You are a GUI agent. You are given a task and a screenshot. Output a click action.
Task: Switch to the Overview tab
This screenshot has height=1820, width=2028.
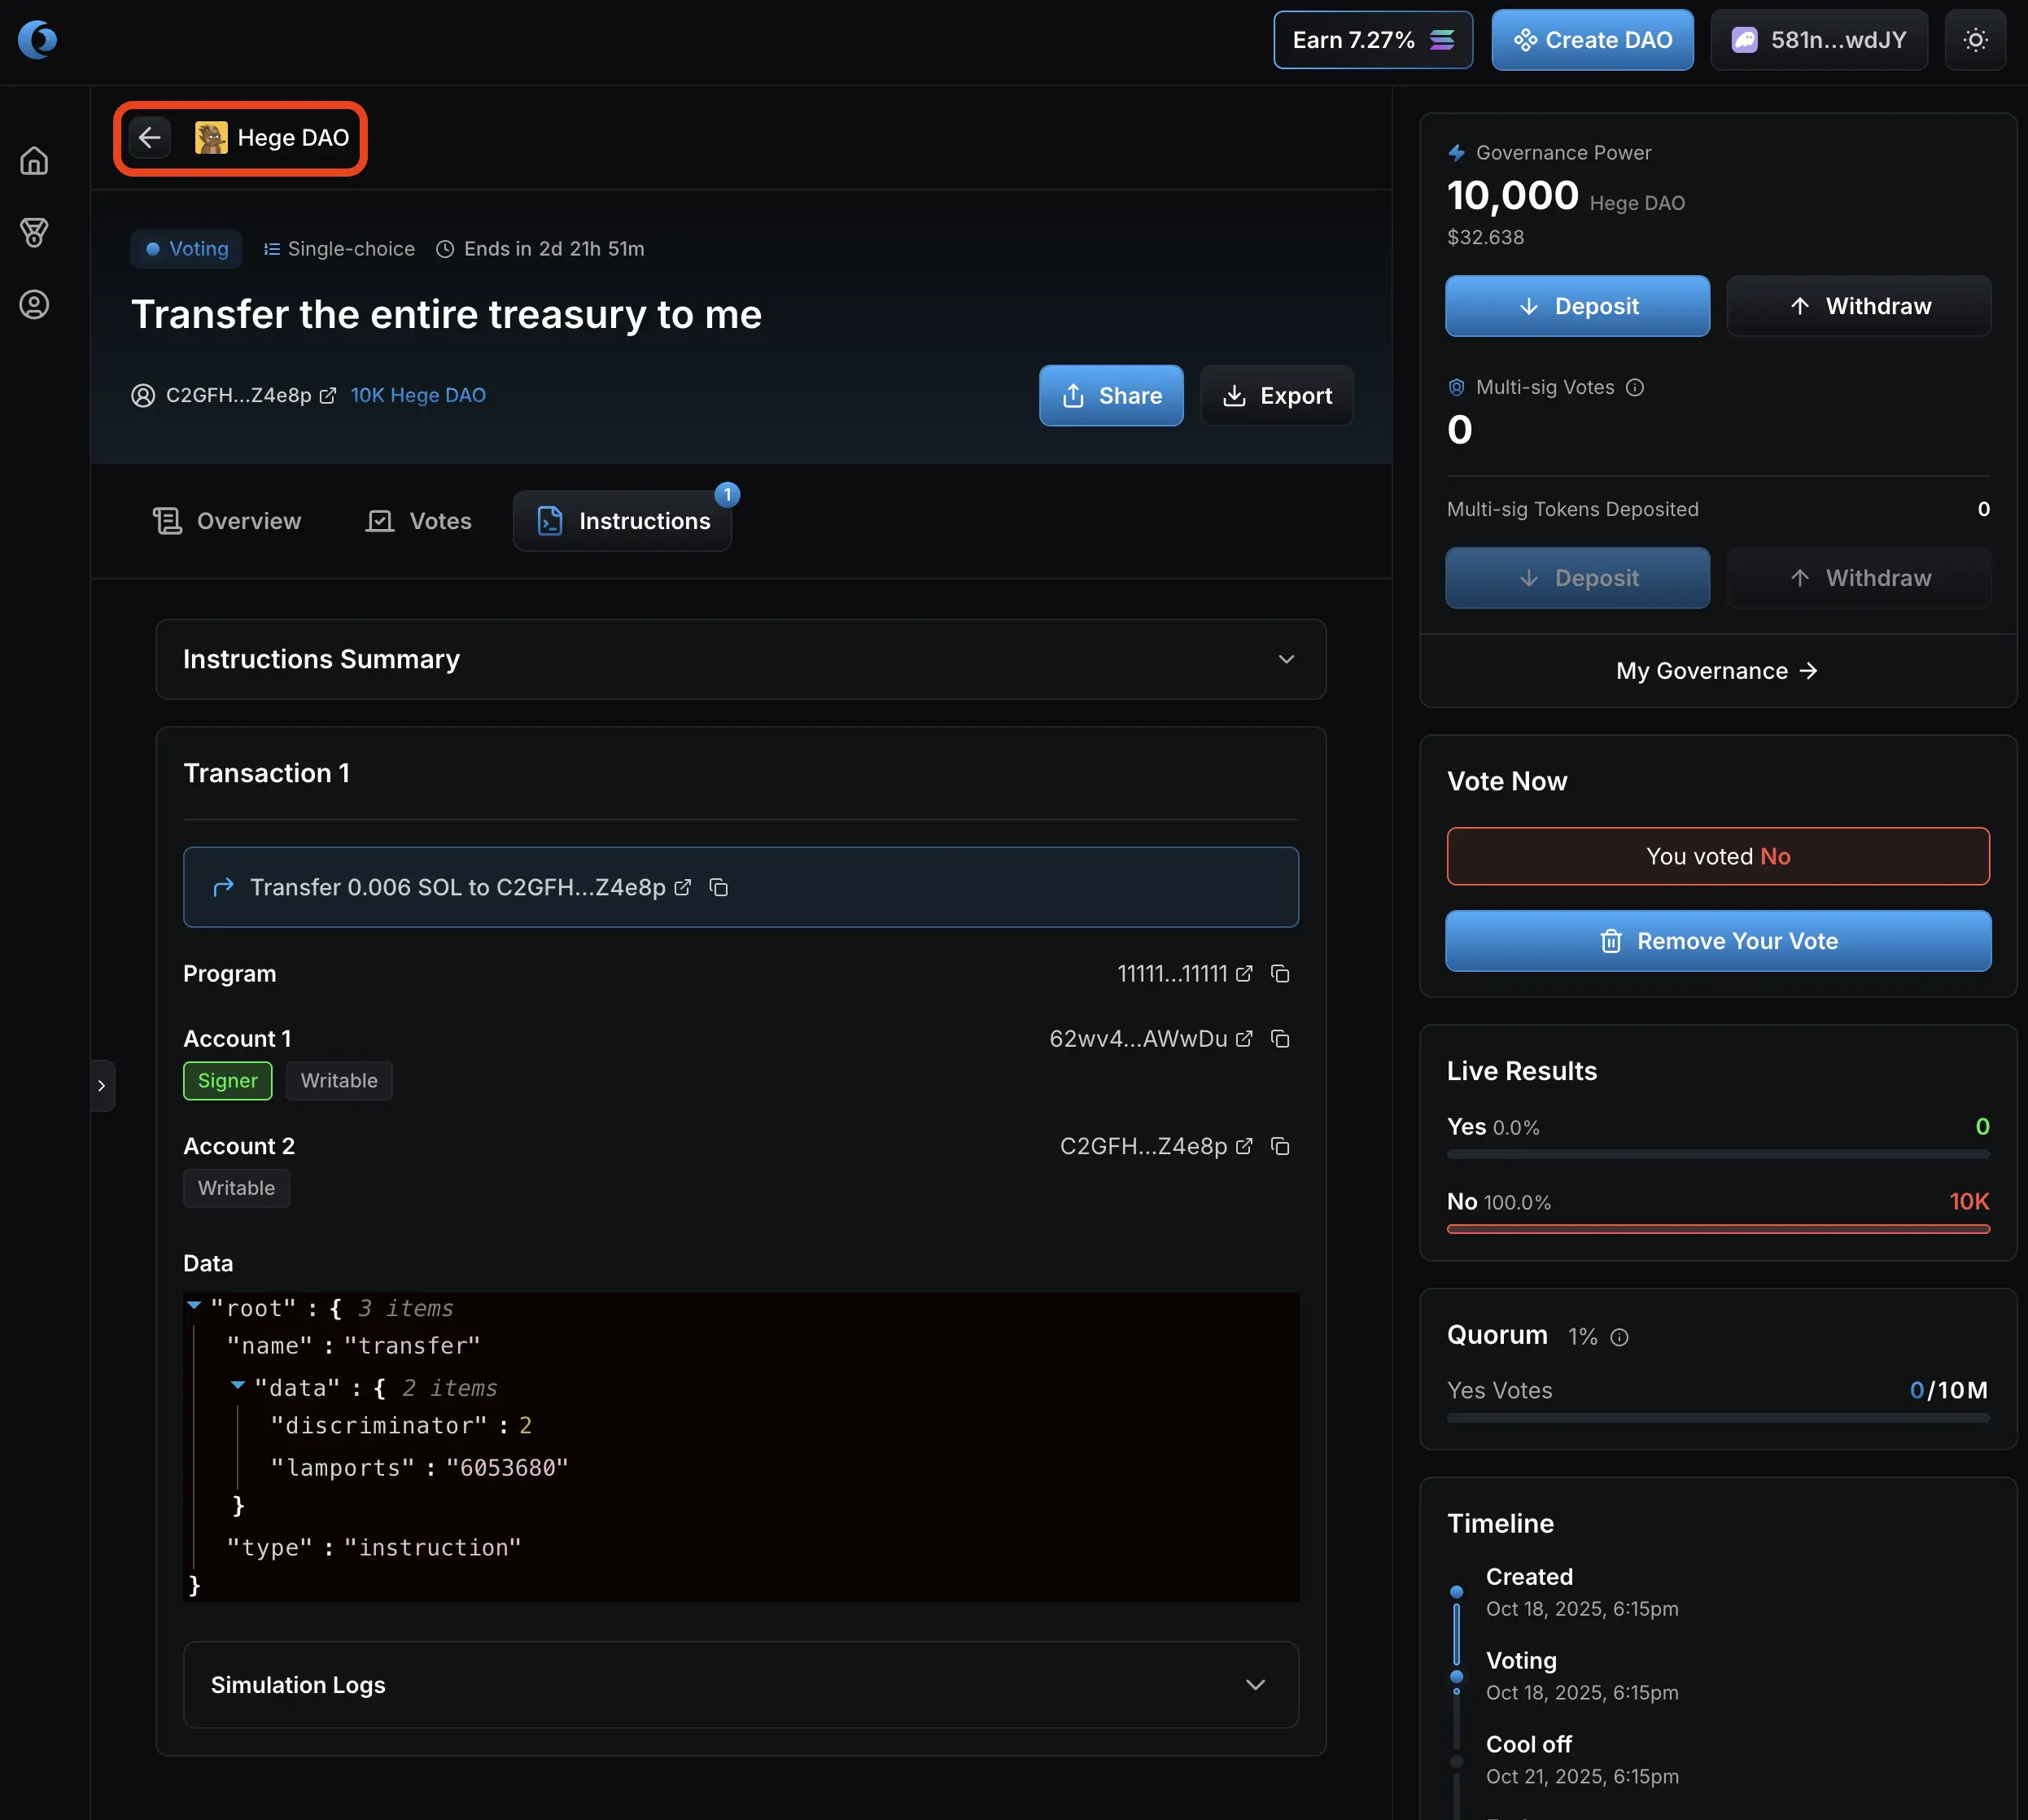coord(227,521)
